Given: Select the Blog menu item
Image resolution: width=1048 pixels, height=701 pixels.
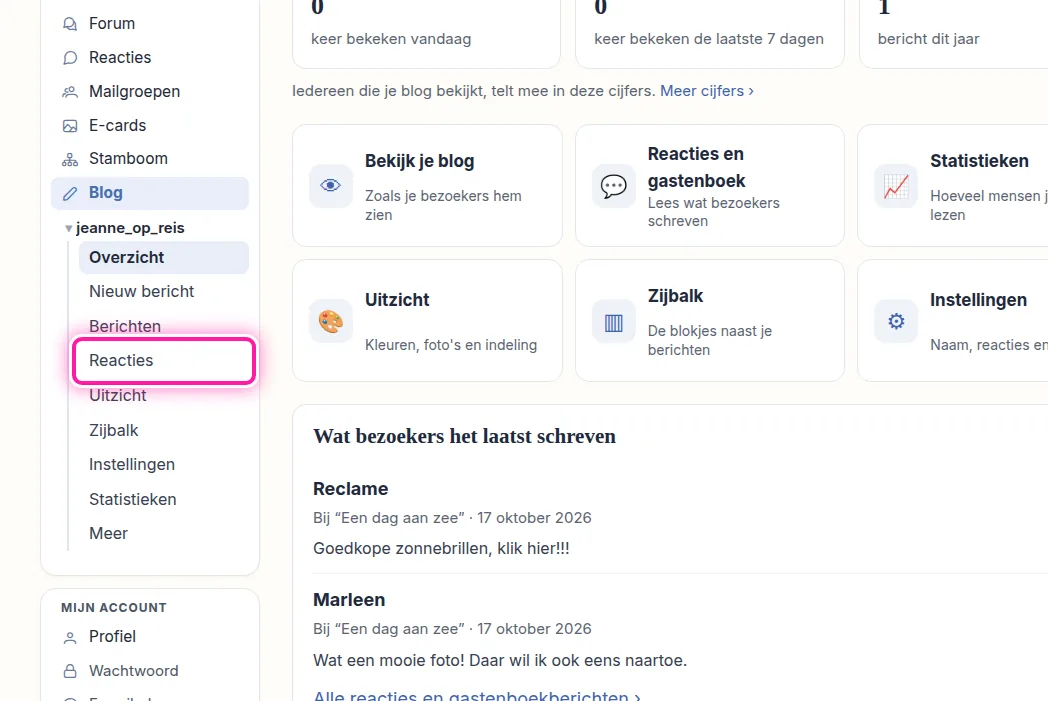Looking at the screenshot, I should pyautogui.click(x=150, y=193).
